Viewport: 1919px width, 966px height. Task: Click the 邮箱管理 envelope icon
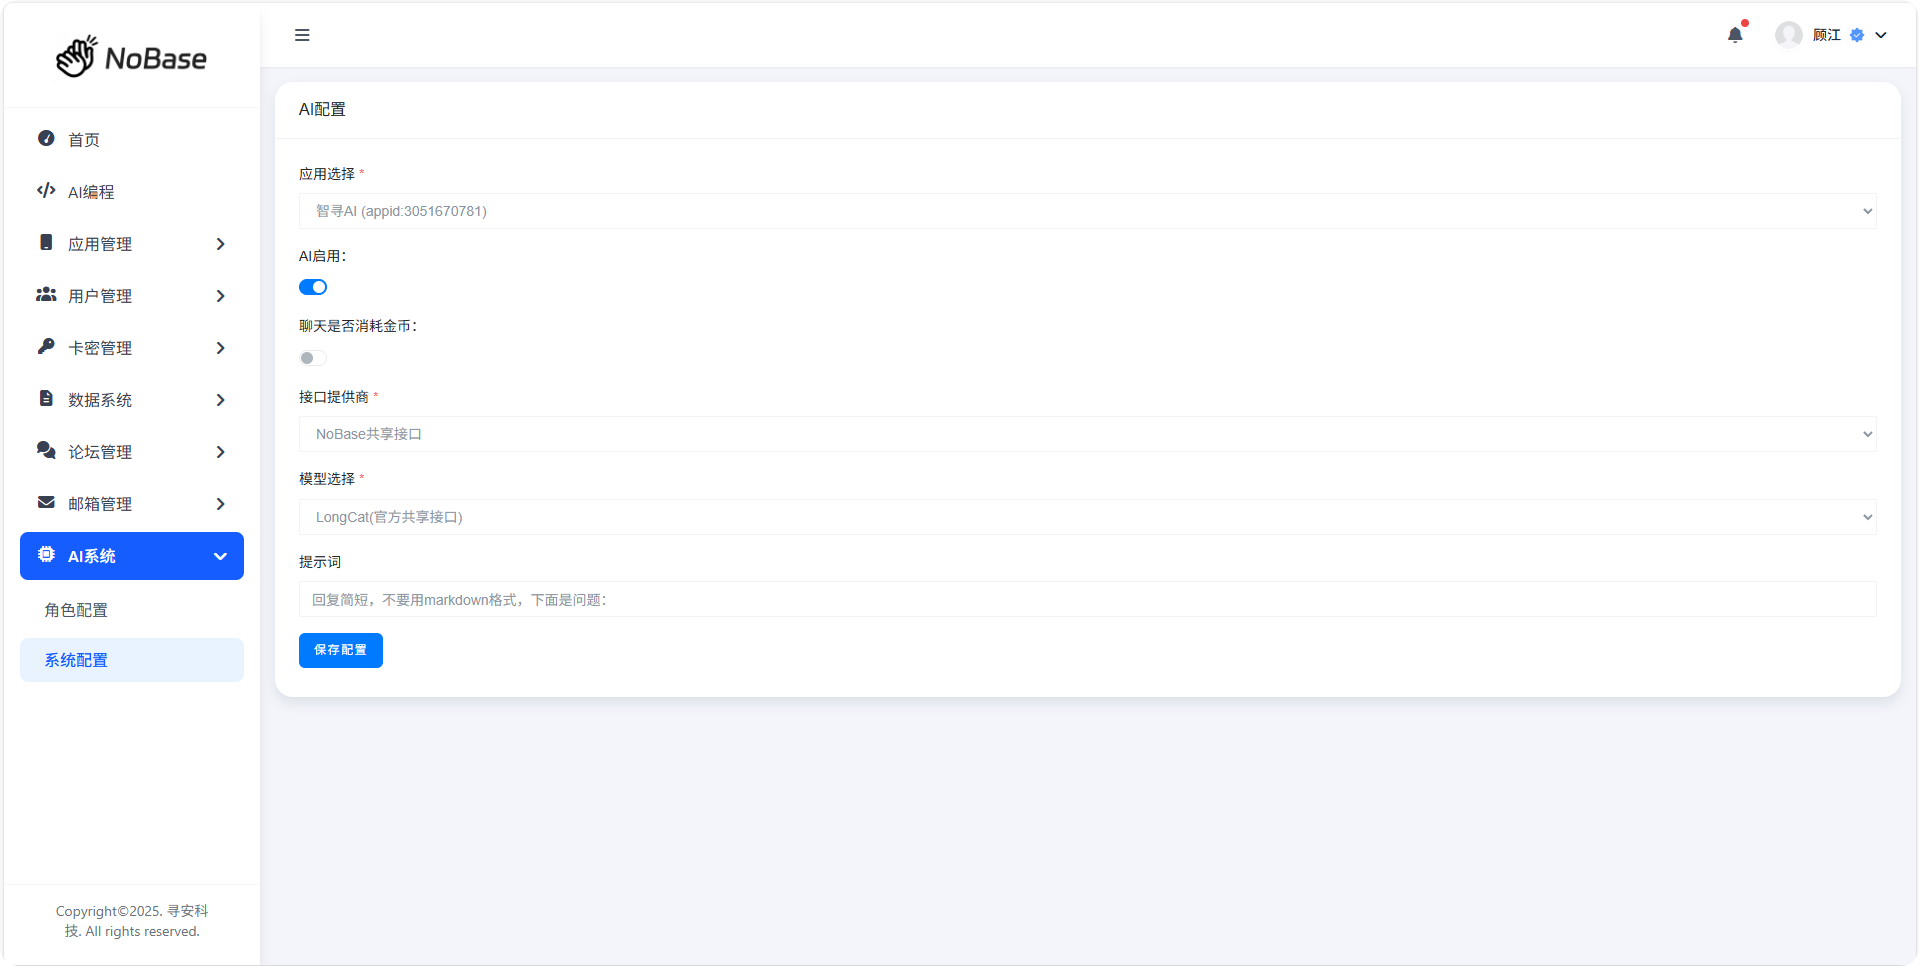click(x=46, y=503)
